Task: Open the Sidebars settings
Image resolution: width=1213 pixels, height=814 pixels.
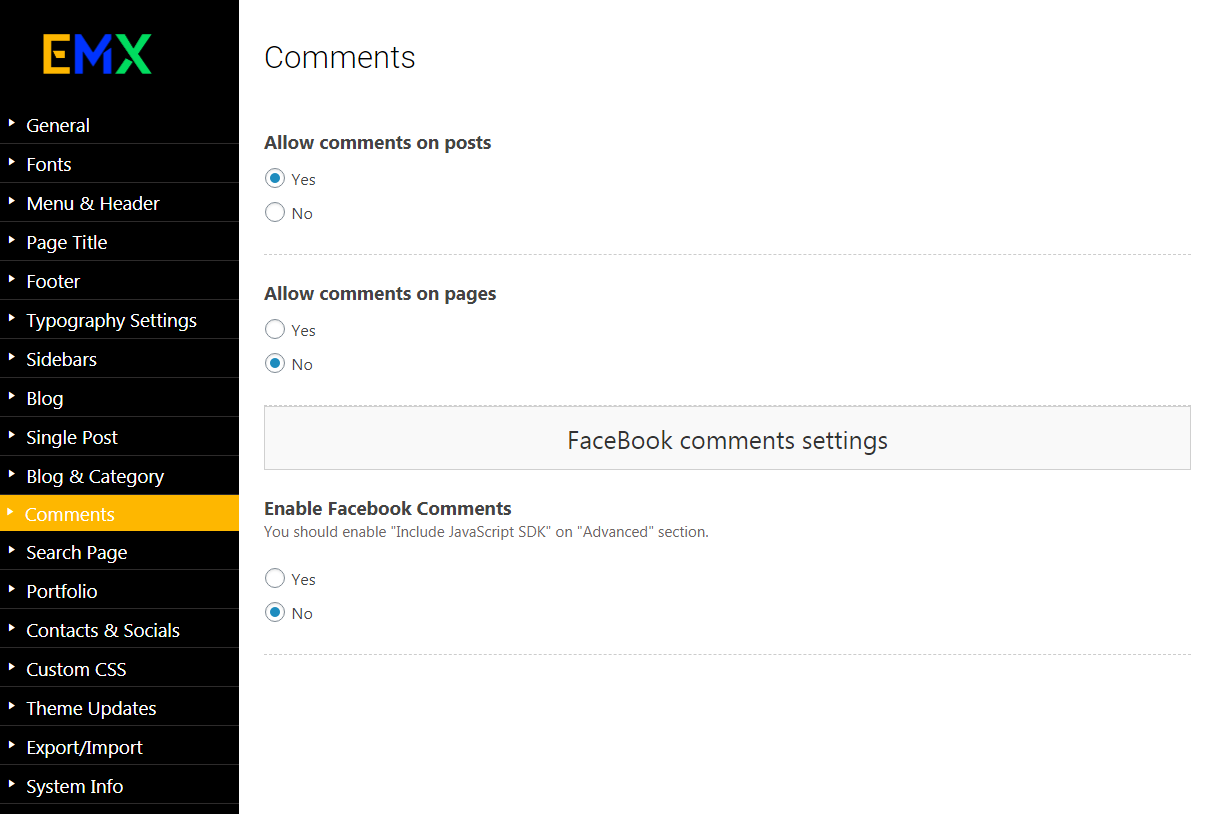Action: point(61,359)
